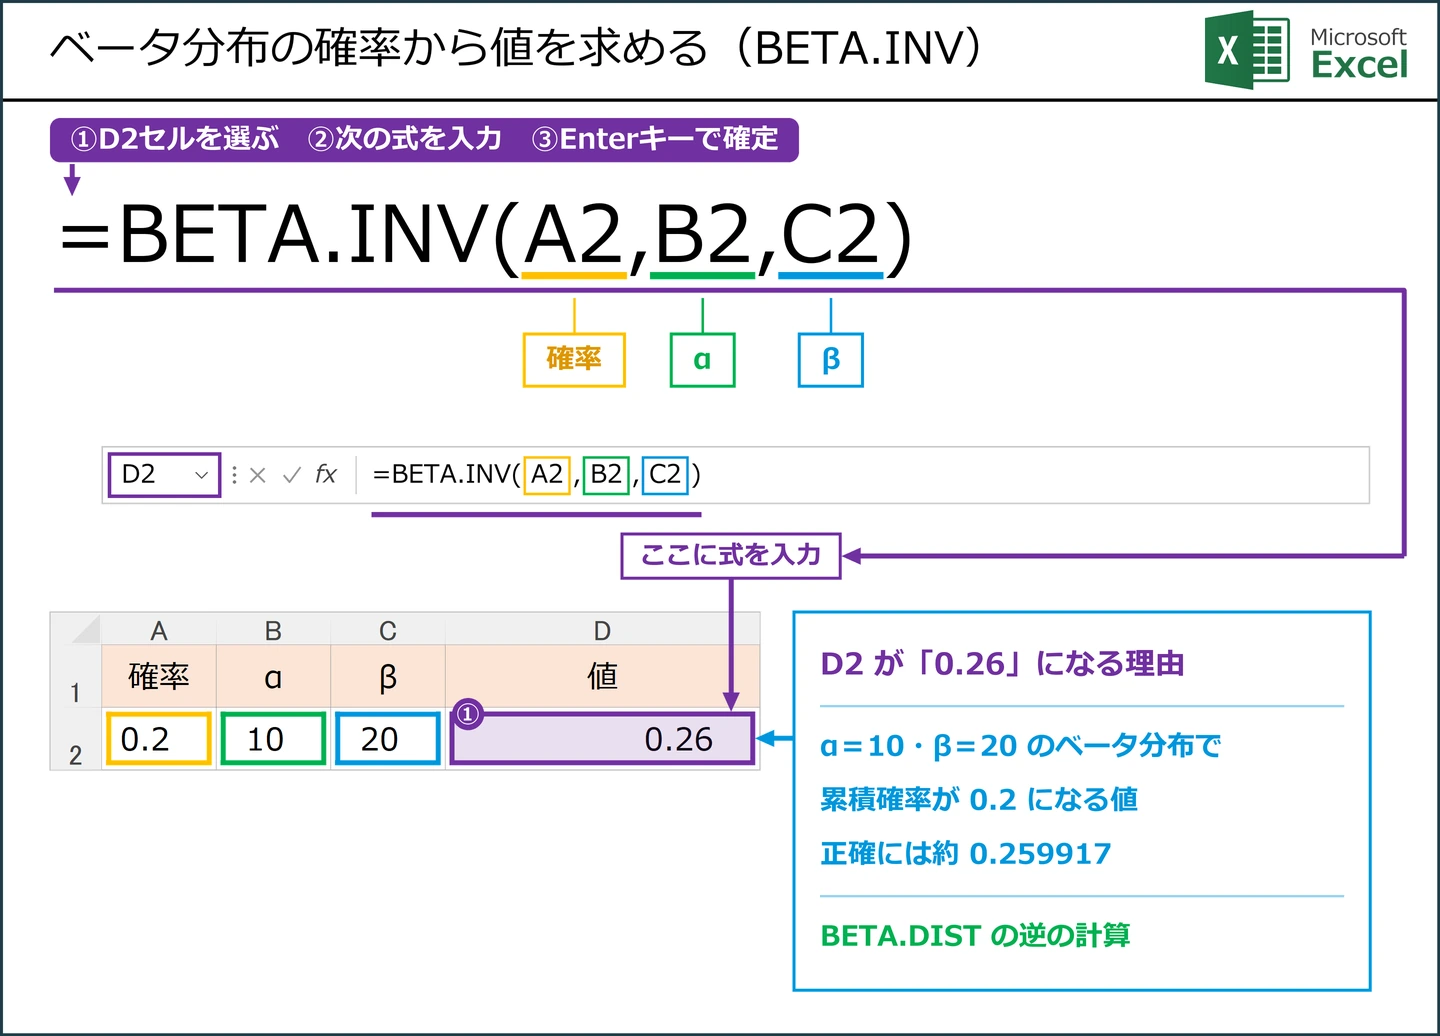Click the B2 reference in formula bar
The height and width of the screenshot is (1036, 1440).
pos(606,474)
